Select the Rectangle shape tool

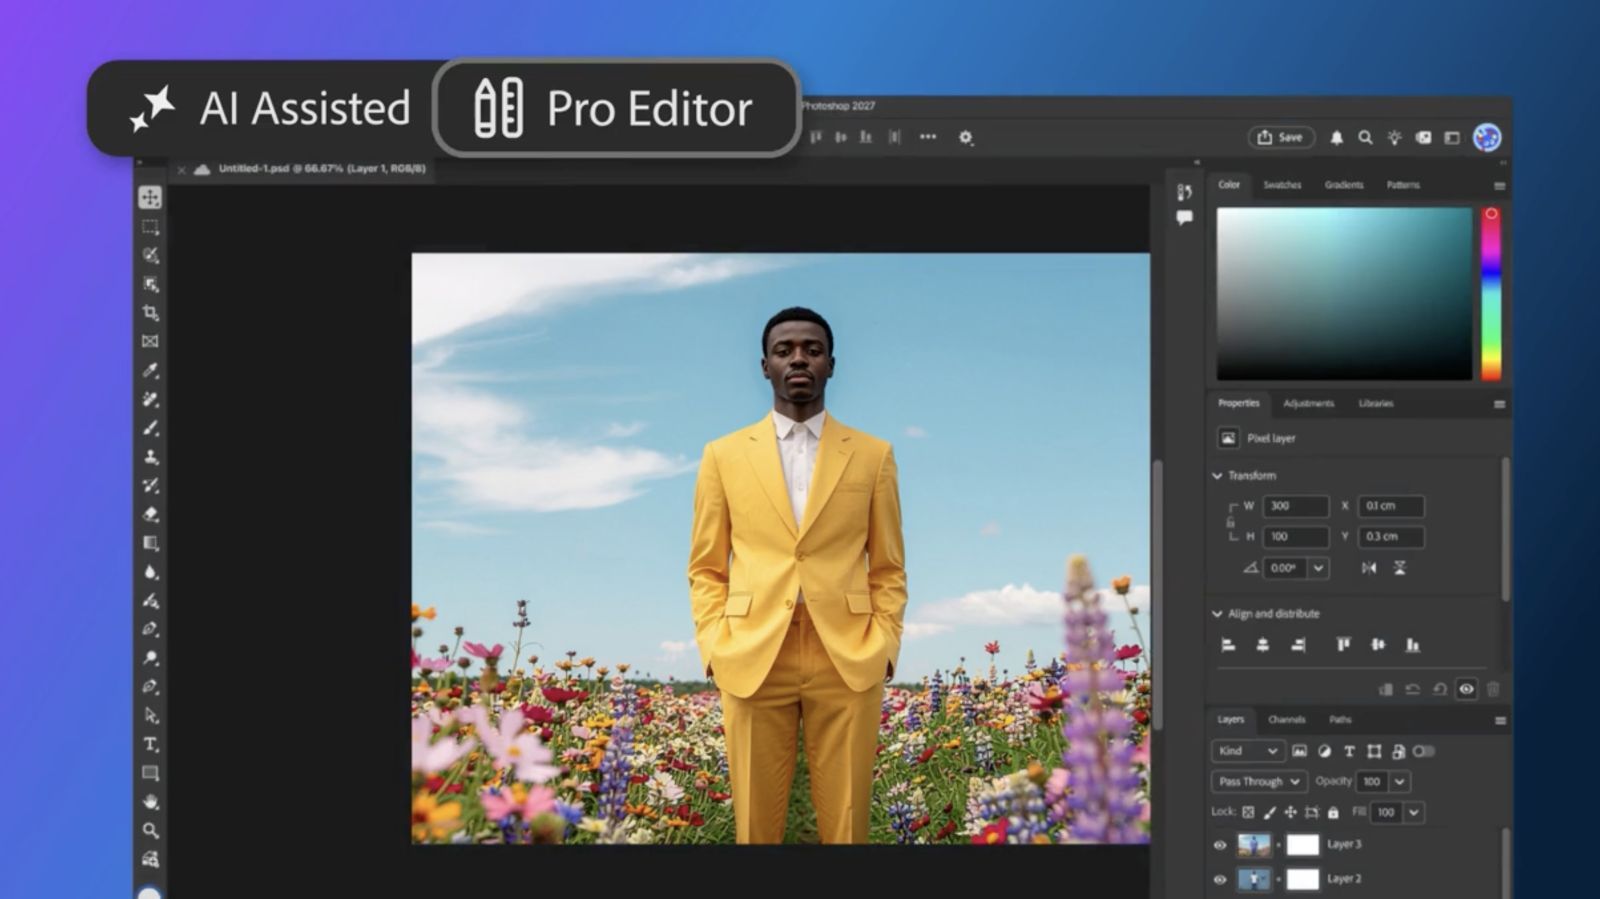150,773
